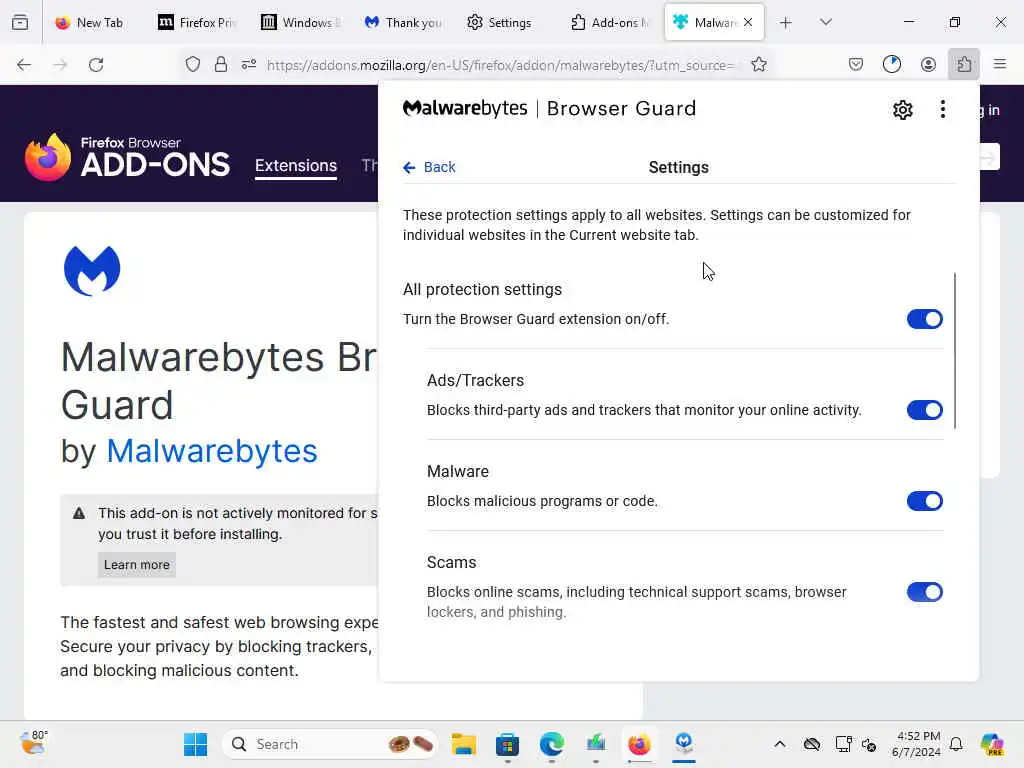This screenshot has width=1024, height=768.
Task: Click the tracking protection shield icon
Action: [193, 64]
